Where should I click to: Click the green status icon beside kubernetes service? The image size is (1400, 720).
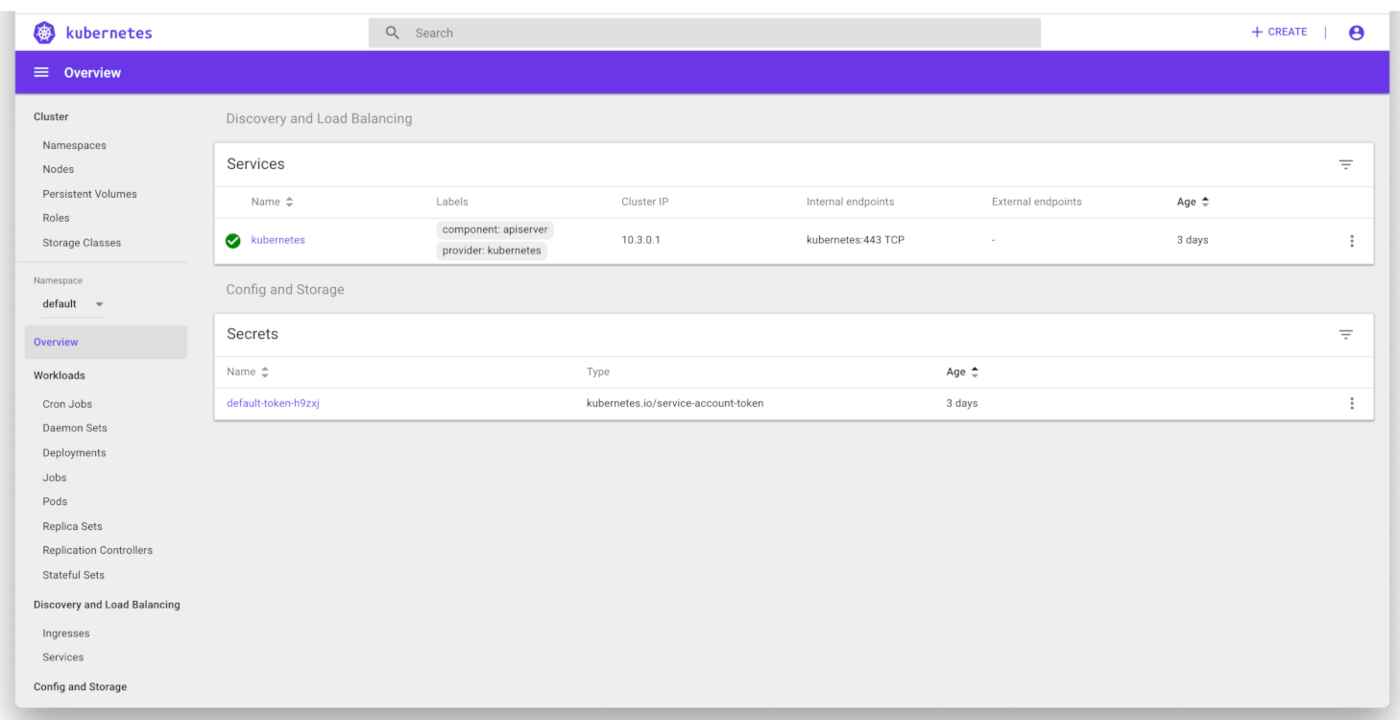click(231, 240)
